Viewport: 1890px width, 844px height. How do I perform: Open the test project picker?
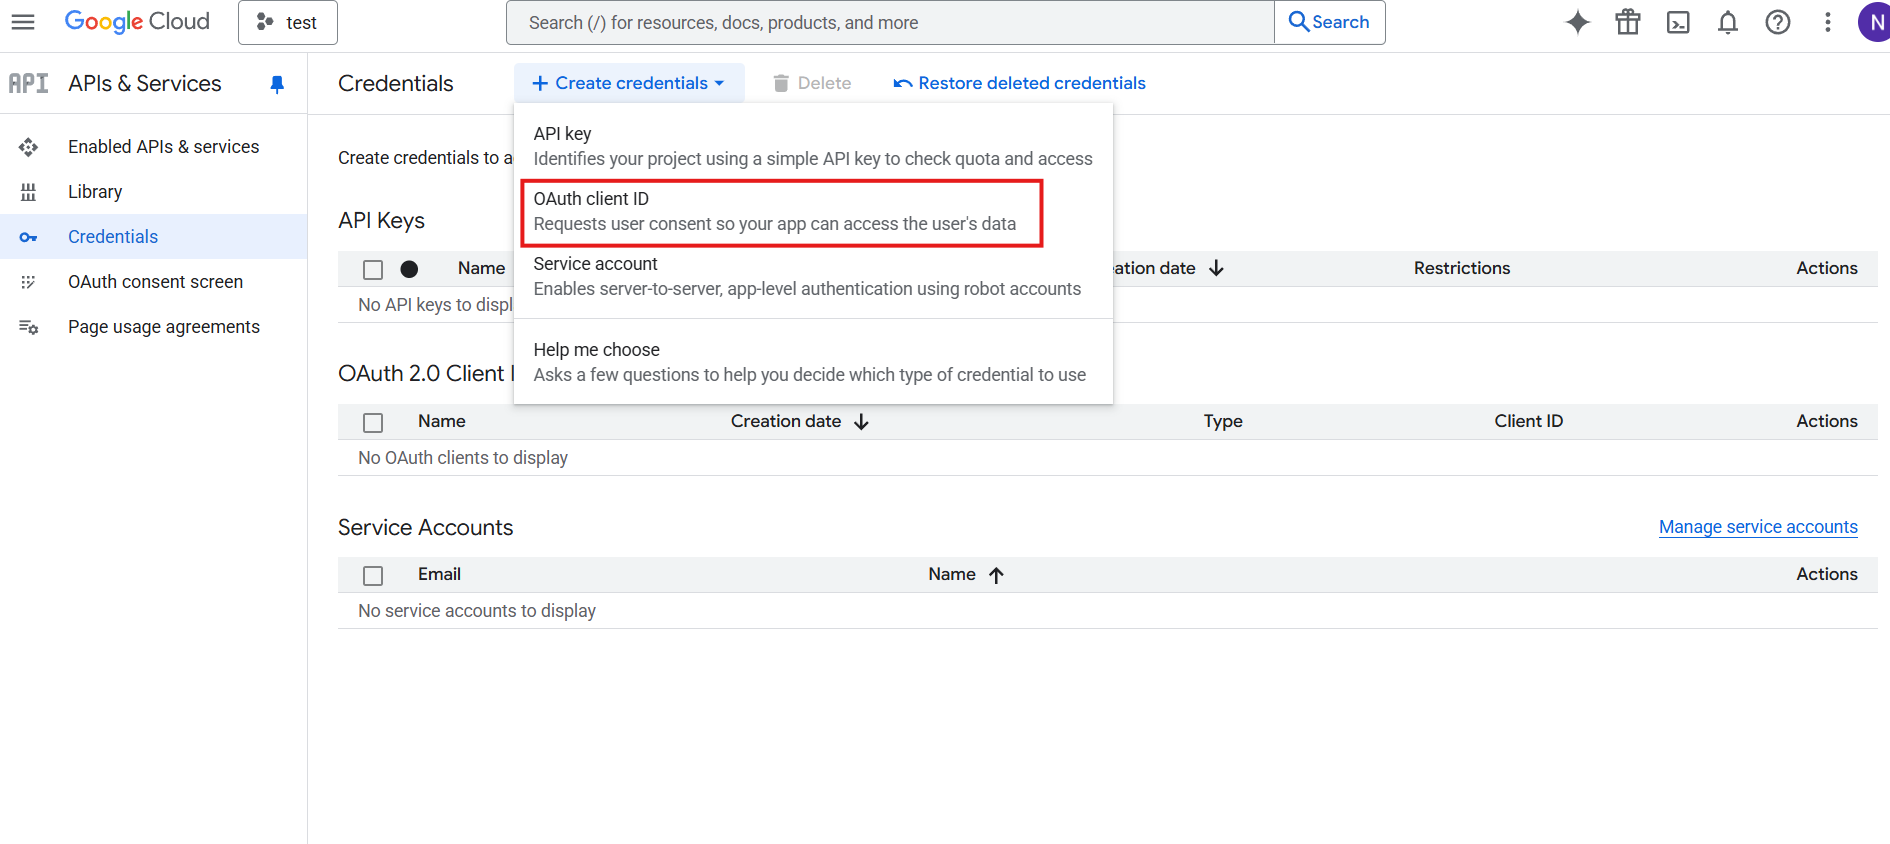tap(288, 22)
